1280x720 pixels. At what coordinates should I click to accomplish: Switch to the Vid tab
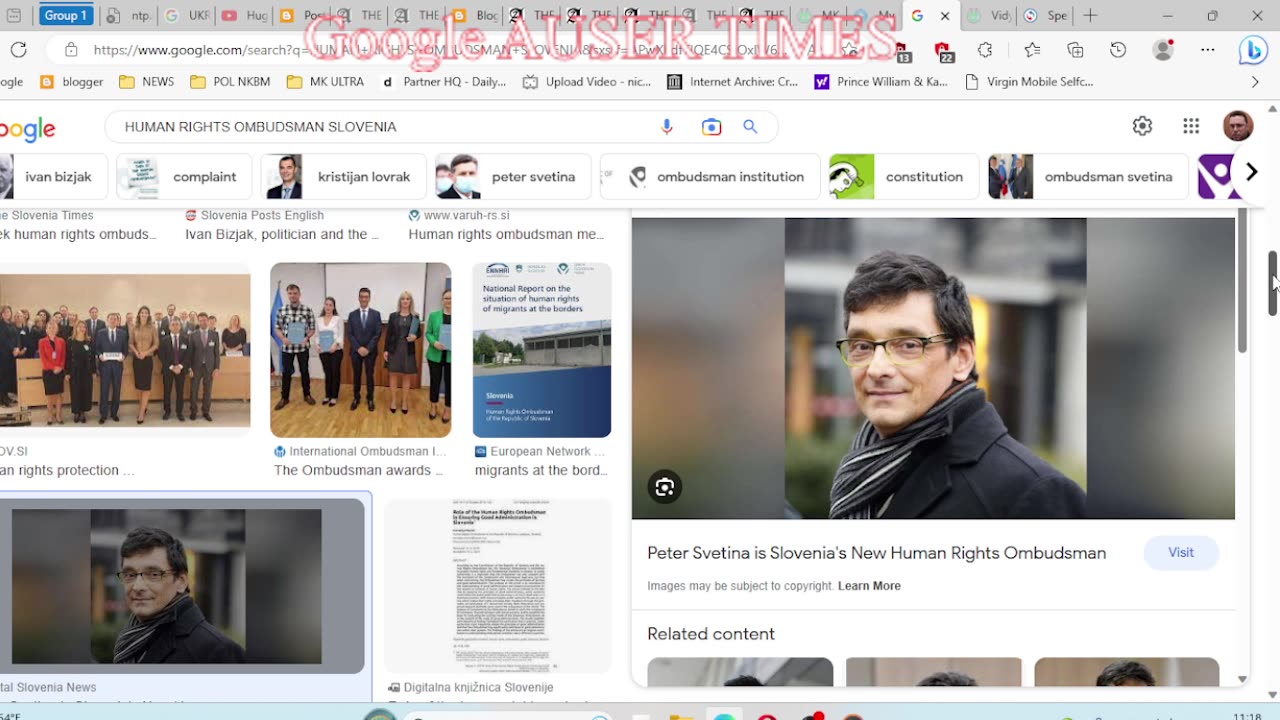(x=989, y=16)
